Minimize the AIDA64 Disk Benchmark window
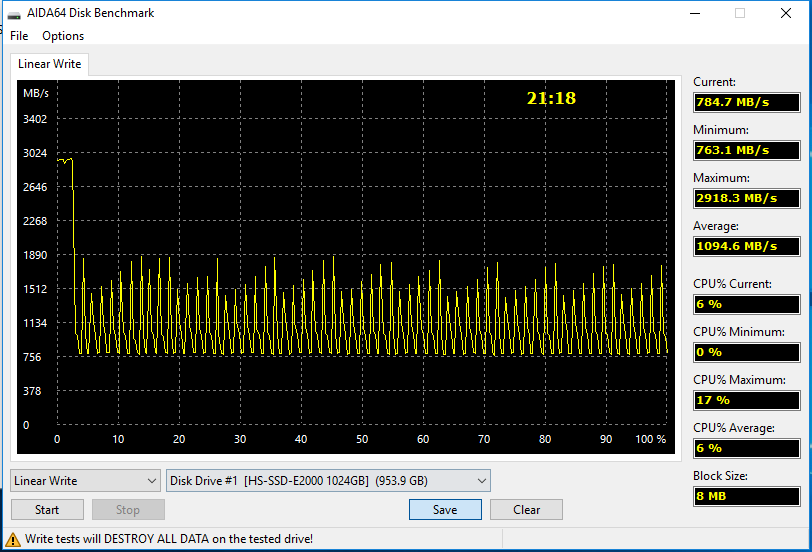The image size is (812, 552). (695, 13)
